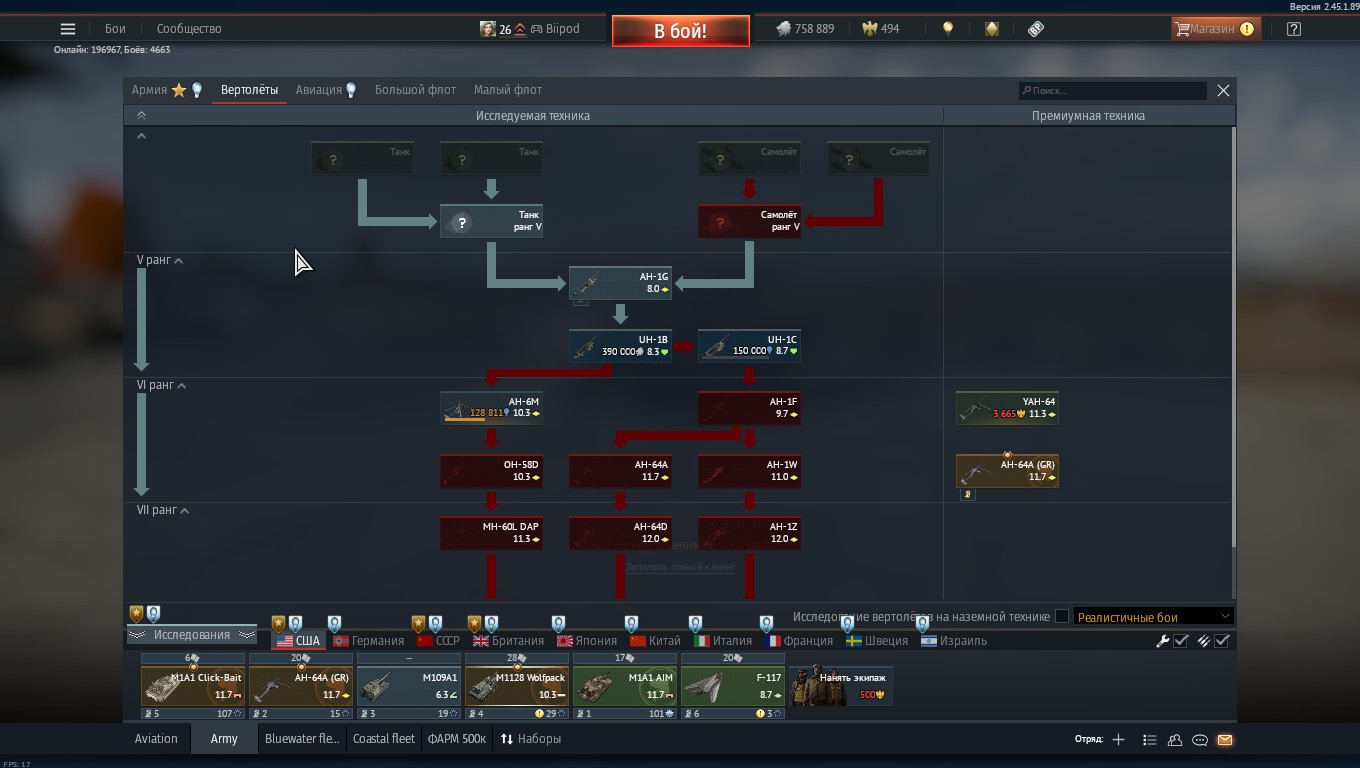Select the Германия nation tab
The image size is (1360, 768).
tap(368, 641)
